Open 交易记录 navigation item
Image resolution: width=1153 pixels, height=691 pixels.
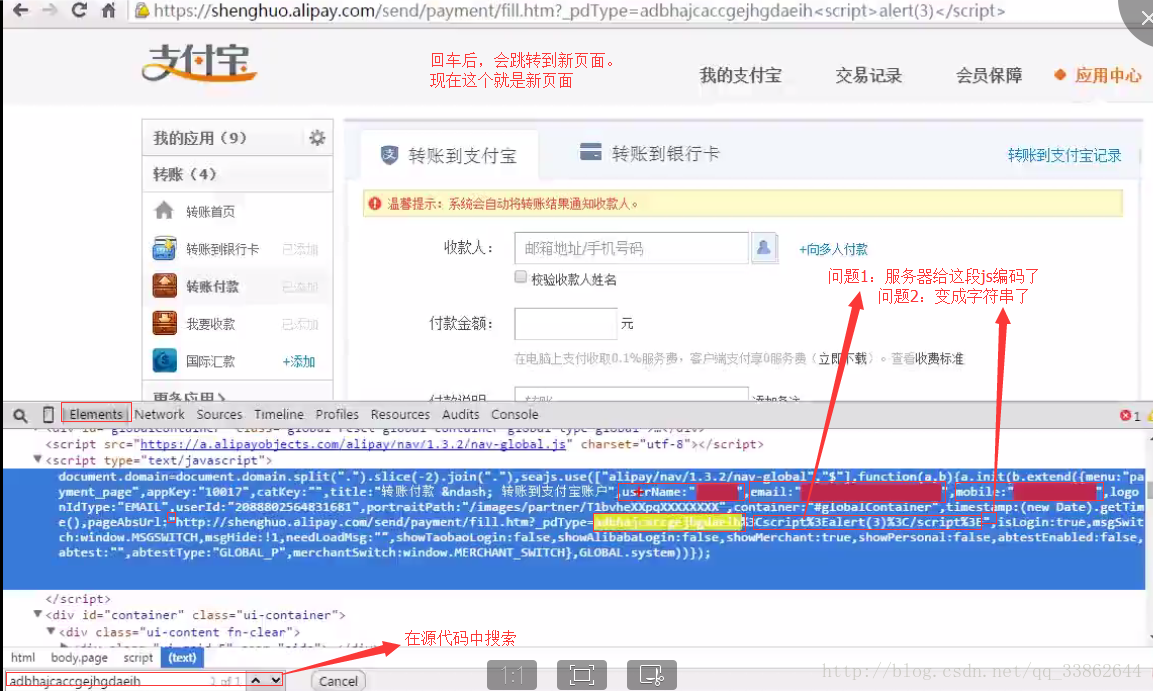click(x=868, y=75)
